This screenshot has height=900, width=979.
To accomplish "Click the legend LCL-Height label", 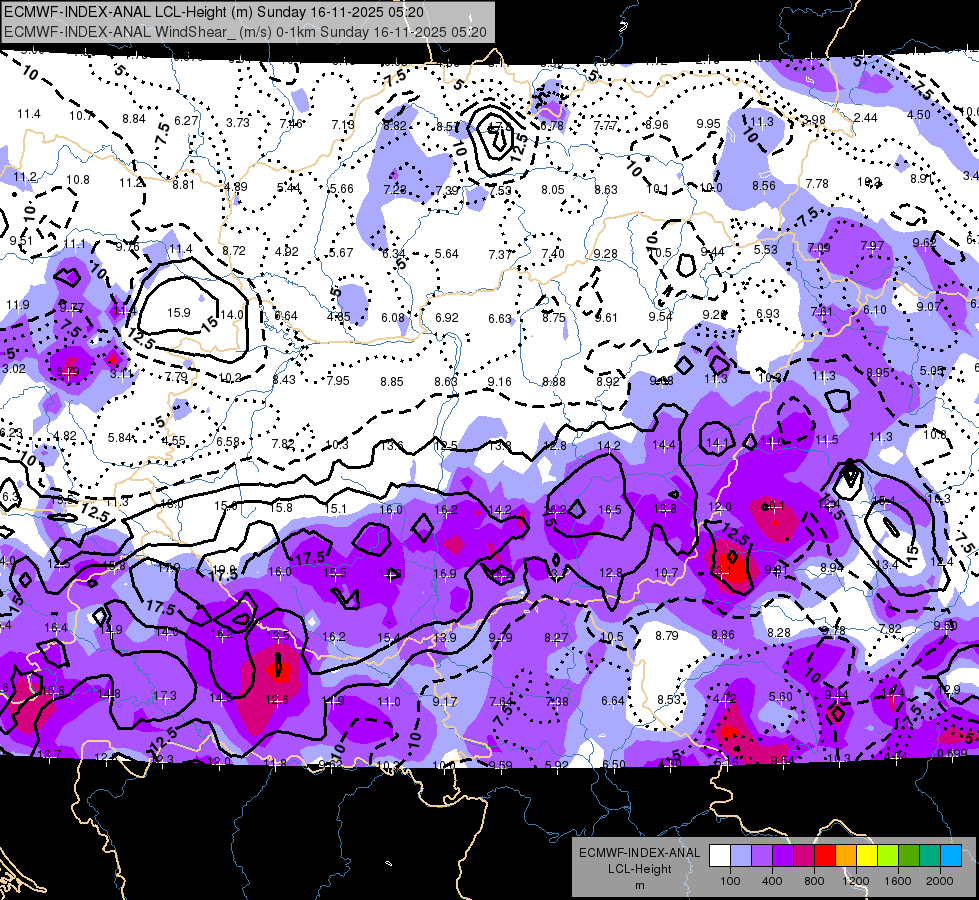I will pos(639,869).
